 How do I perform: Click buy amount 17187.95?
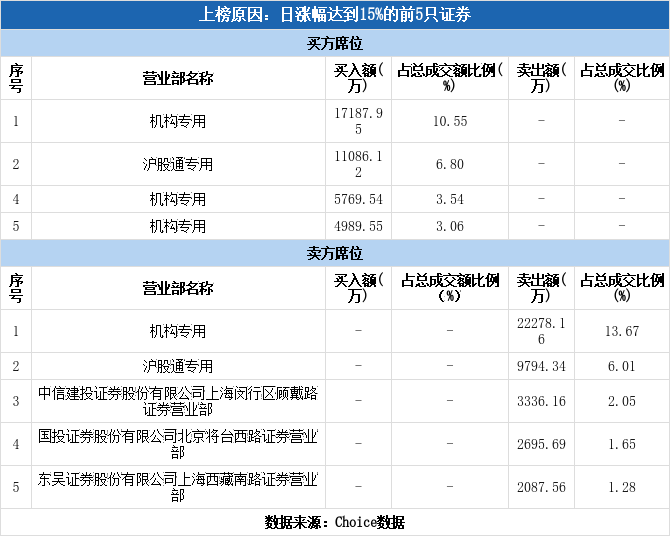tap(359, 121)
